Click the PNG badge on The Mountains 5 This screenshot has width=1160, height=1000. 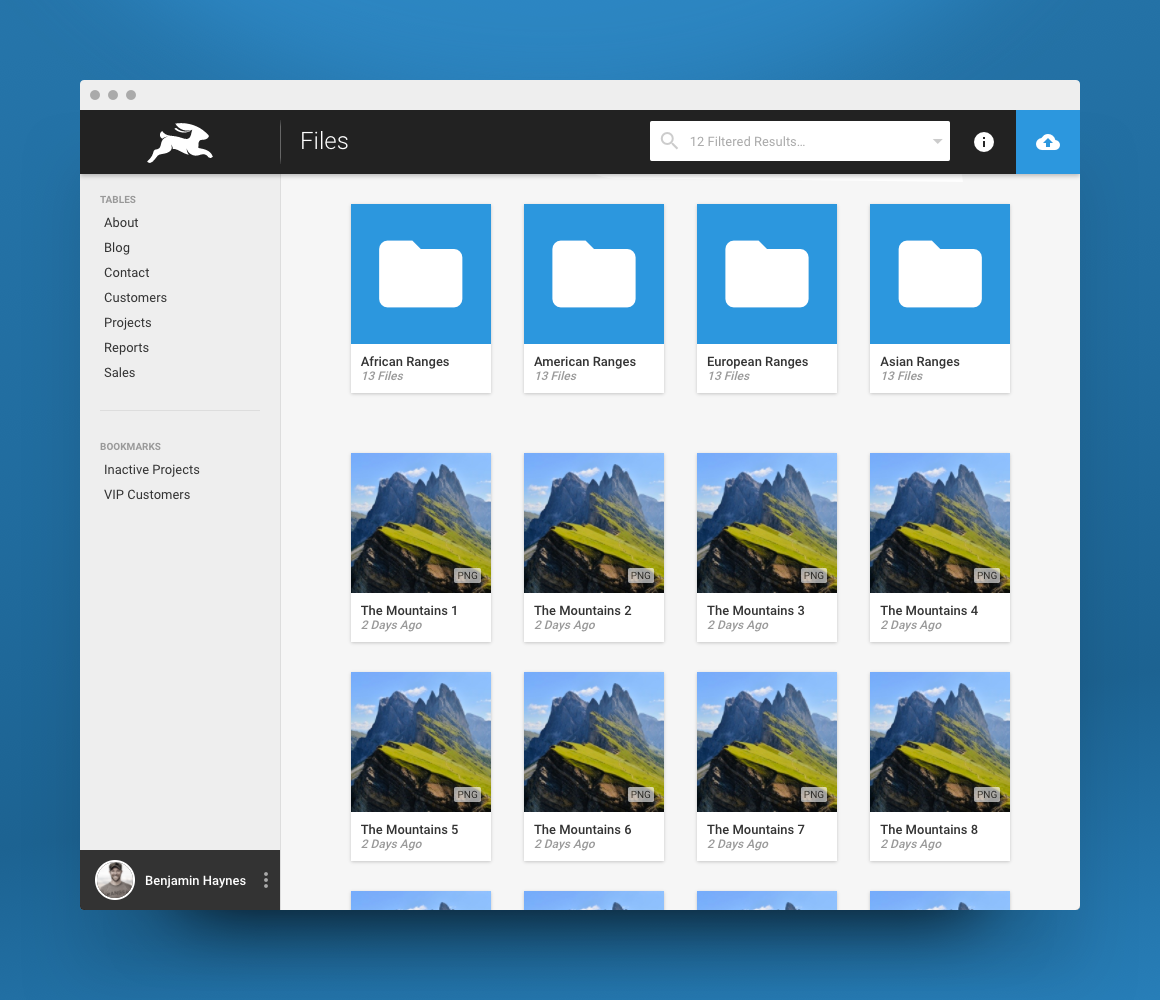click(x=468, y=794)
